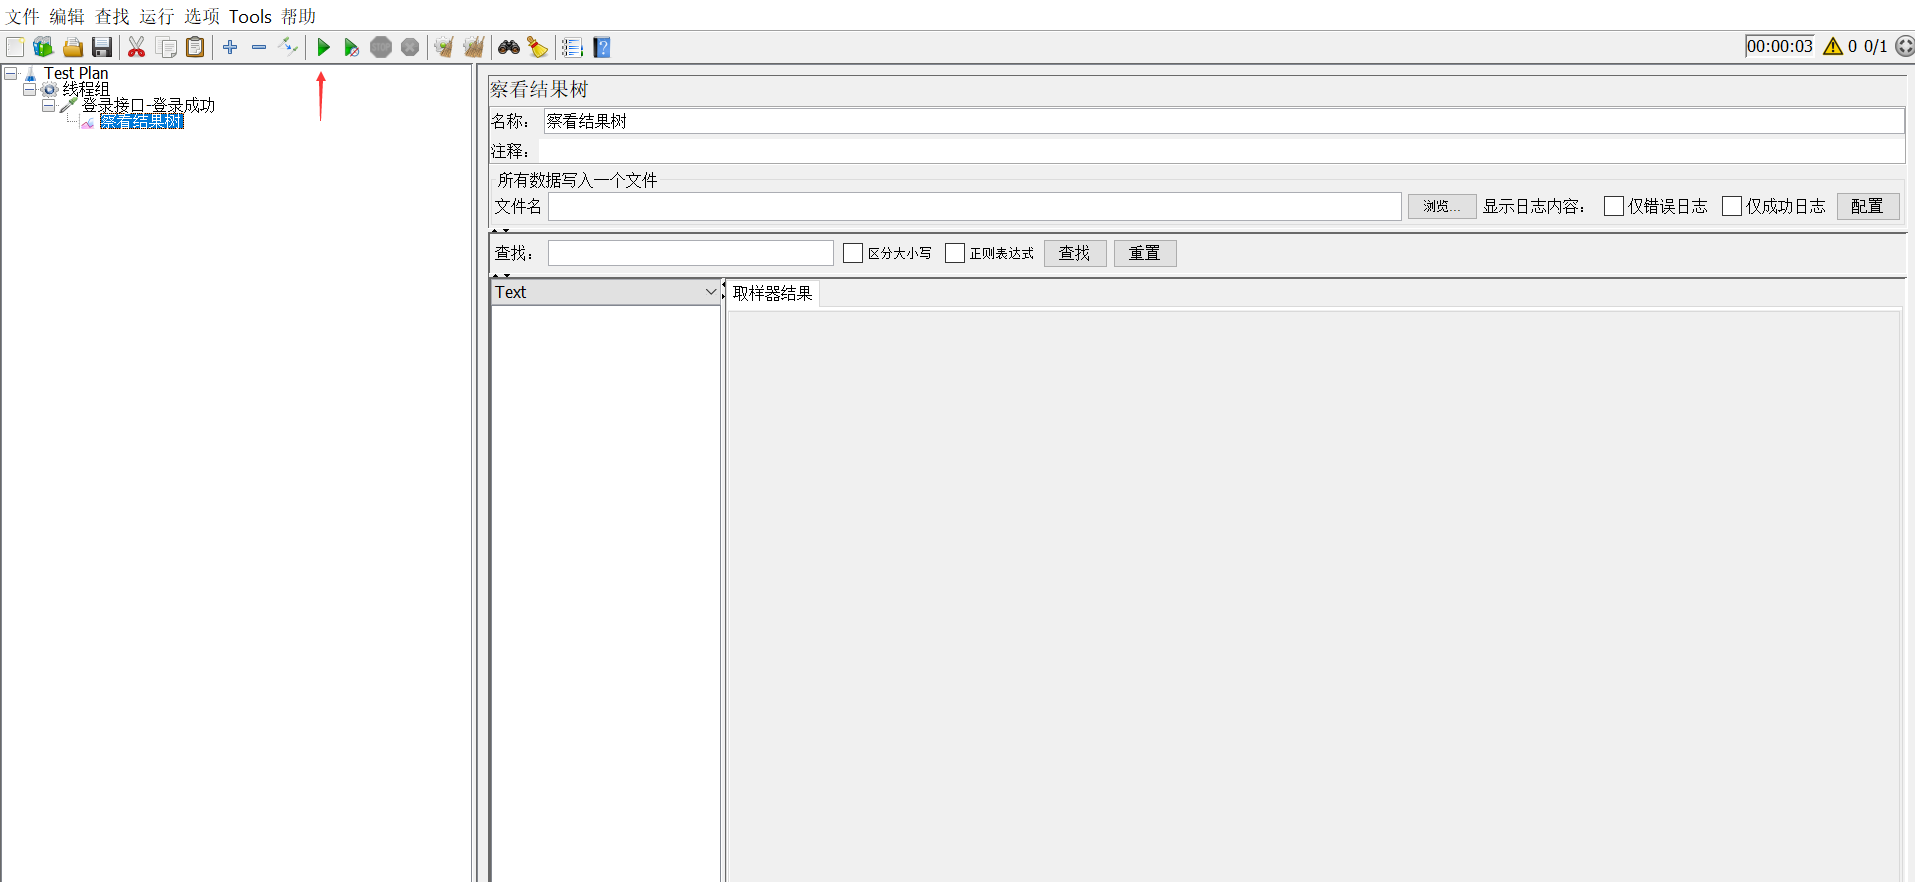Click the 0/1 thread count text
This screenshot has width=1915, height=882.
click(1875, 46)
